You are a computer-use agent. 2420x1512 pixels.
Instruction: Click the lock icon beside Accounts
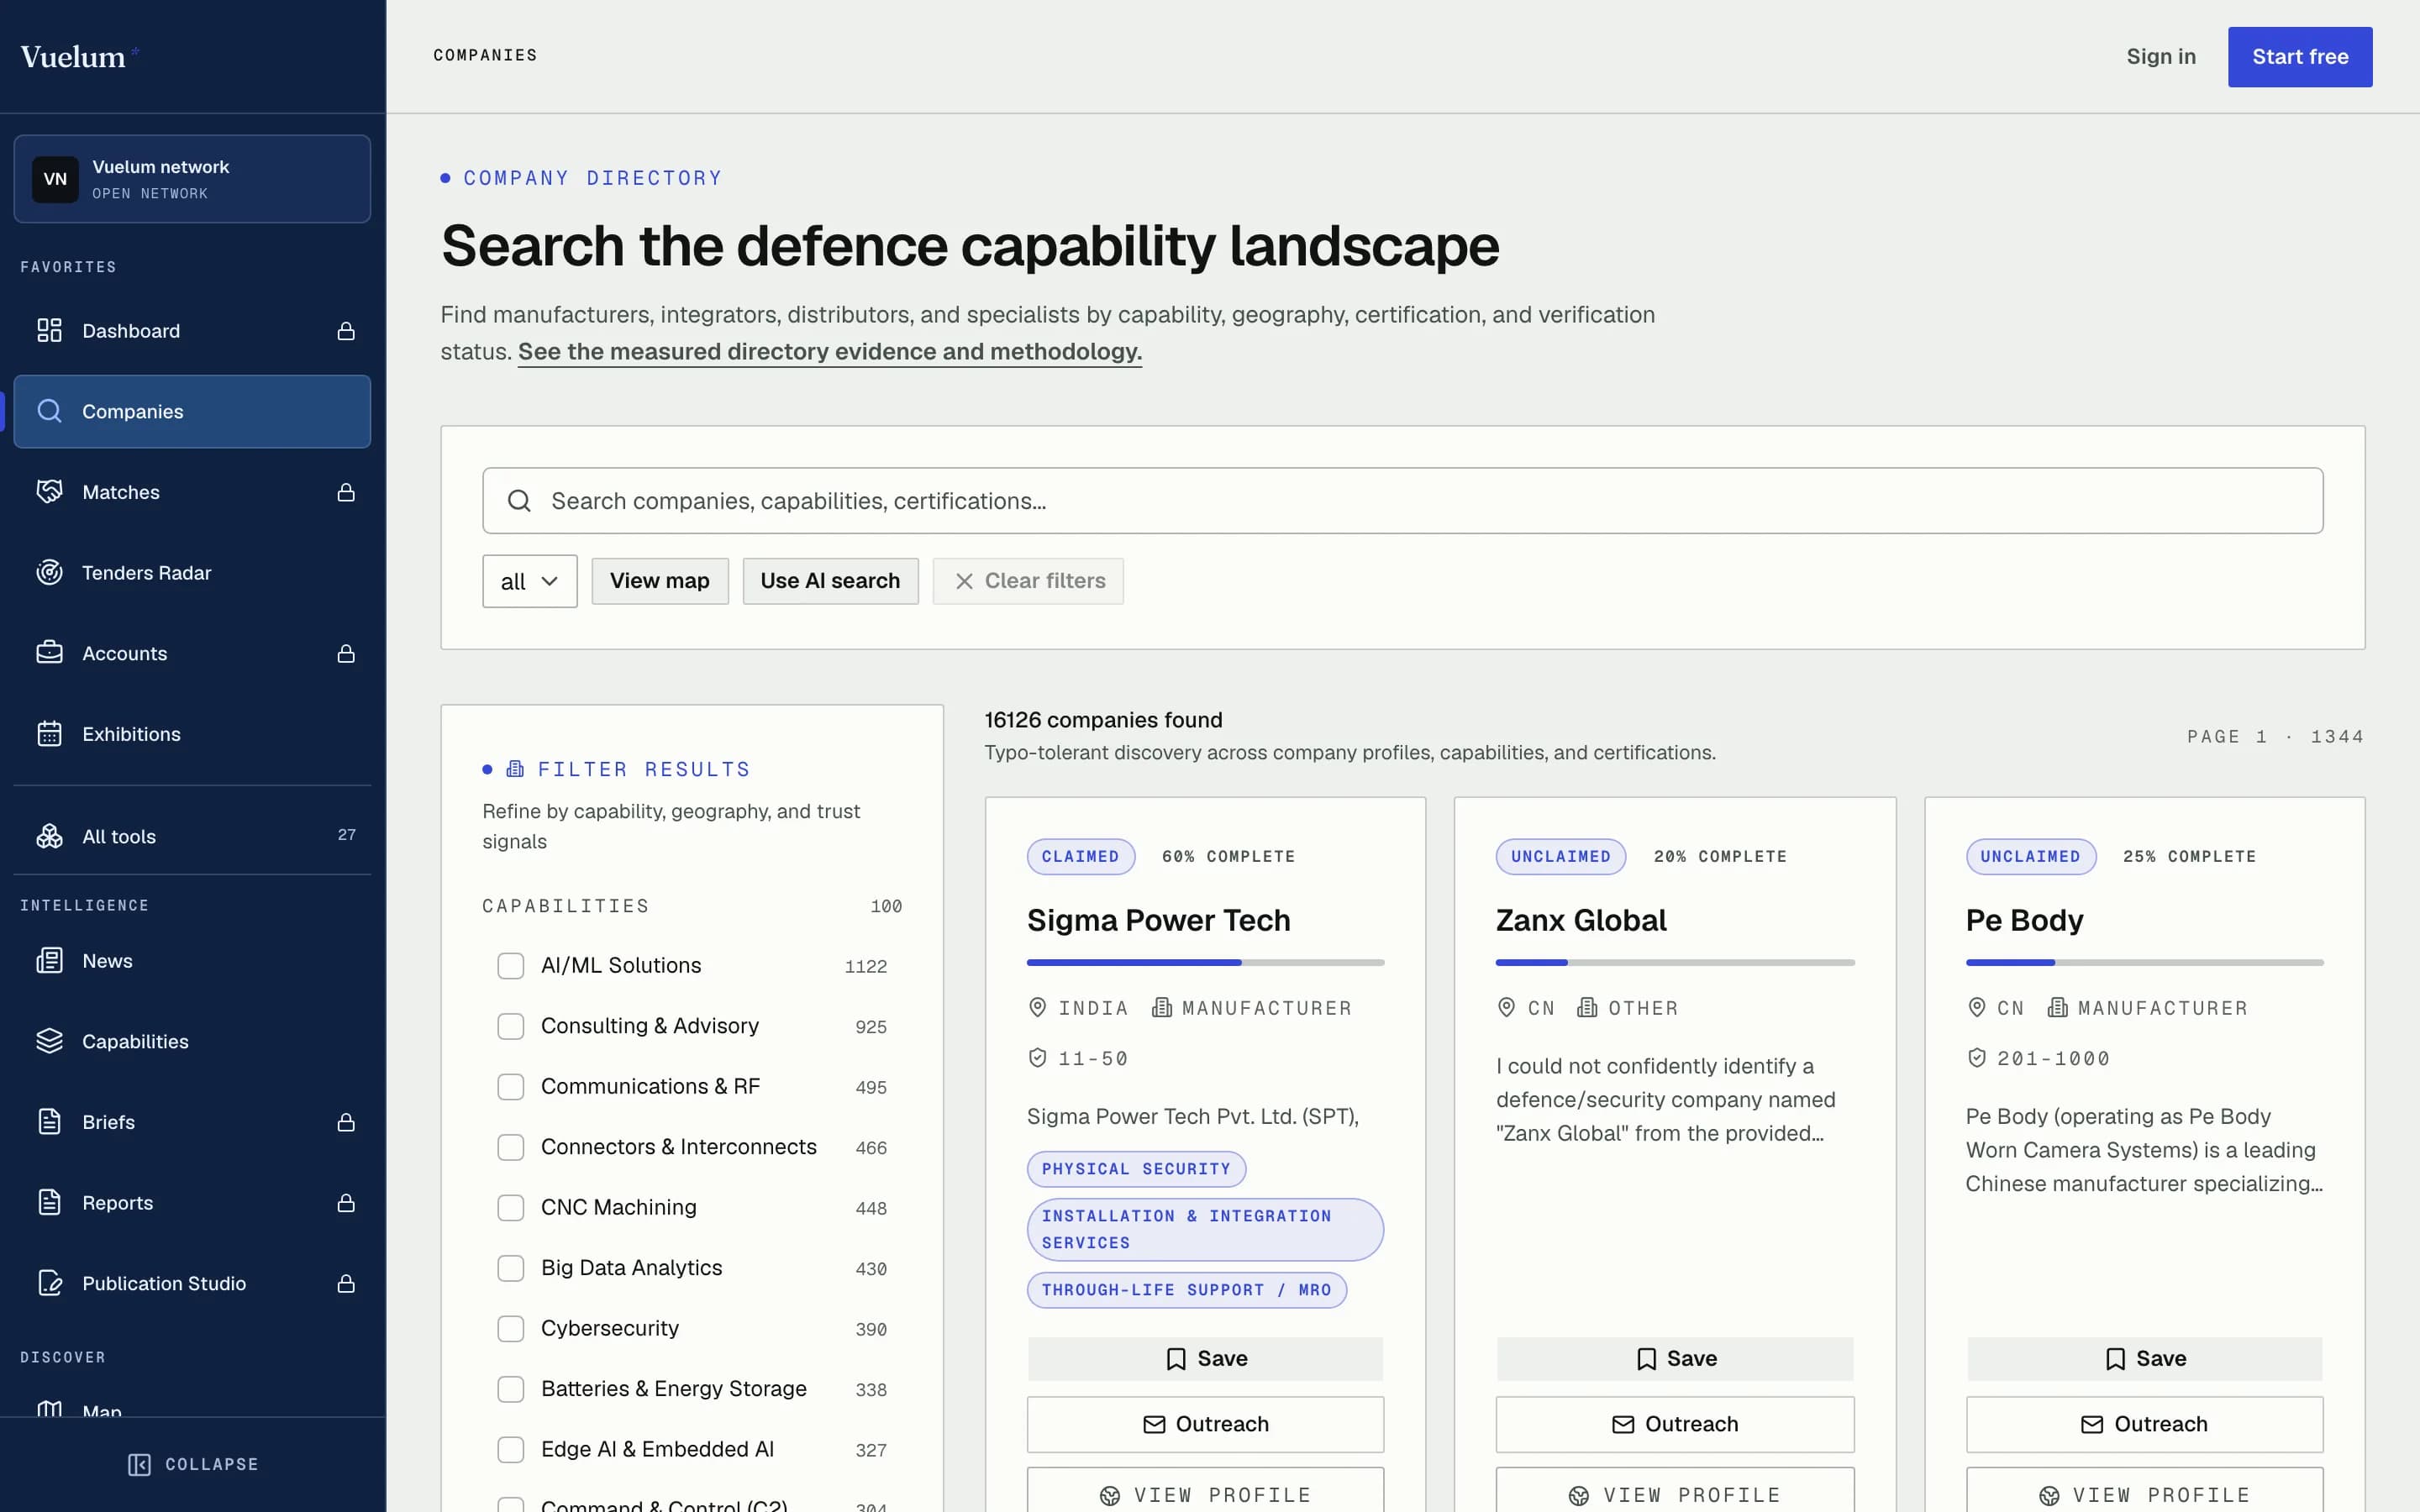coord(346,653)
